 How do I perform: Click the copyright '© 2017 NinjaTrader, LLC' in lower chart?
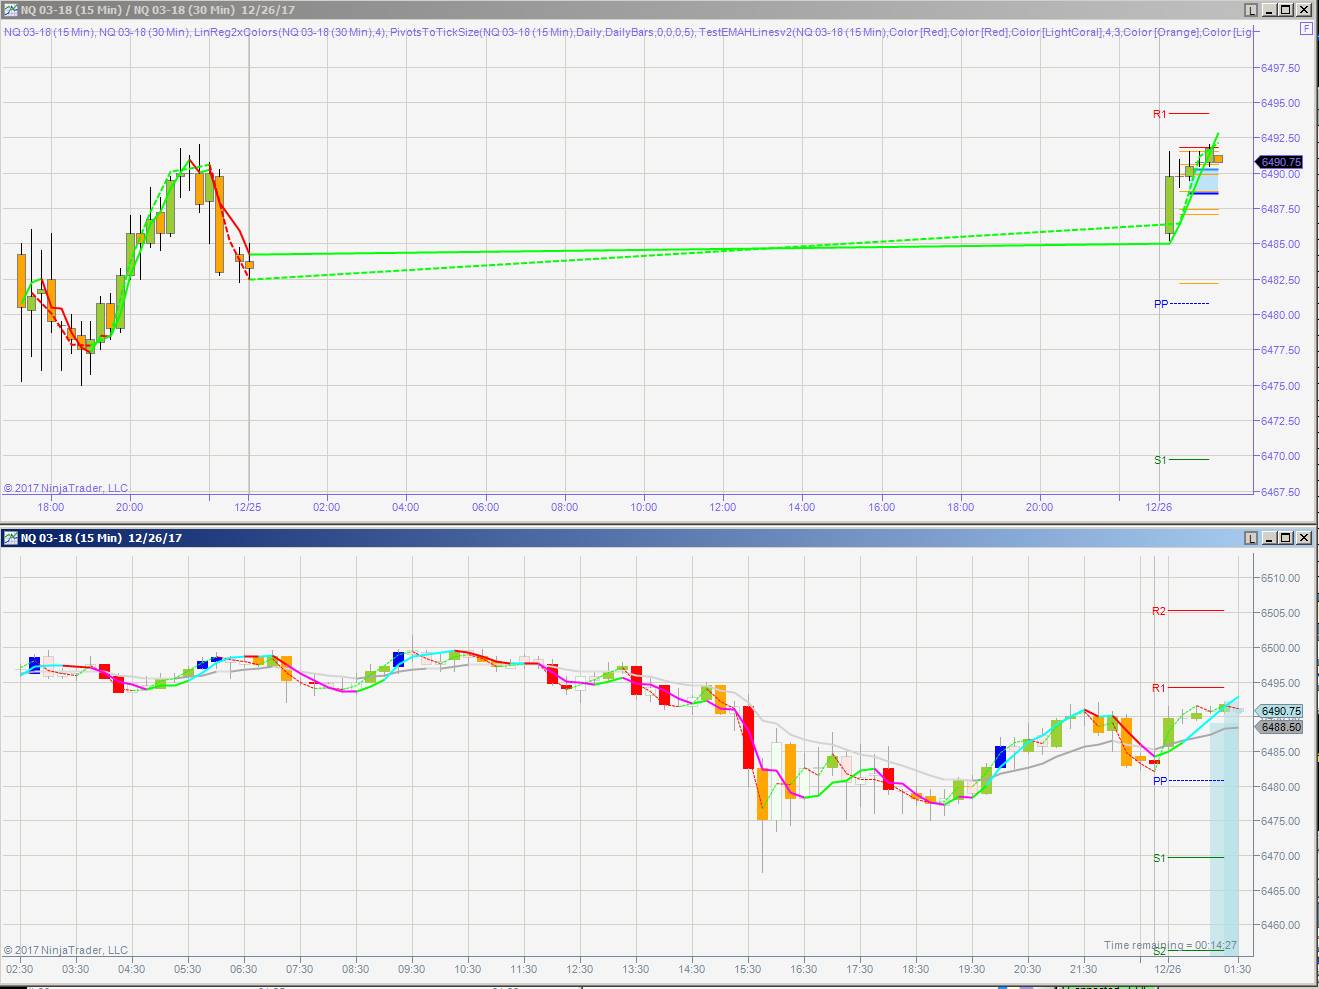click(66, 950)
